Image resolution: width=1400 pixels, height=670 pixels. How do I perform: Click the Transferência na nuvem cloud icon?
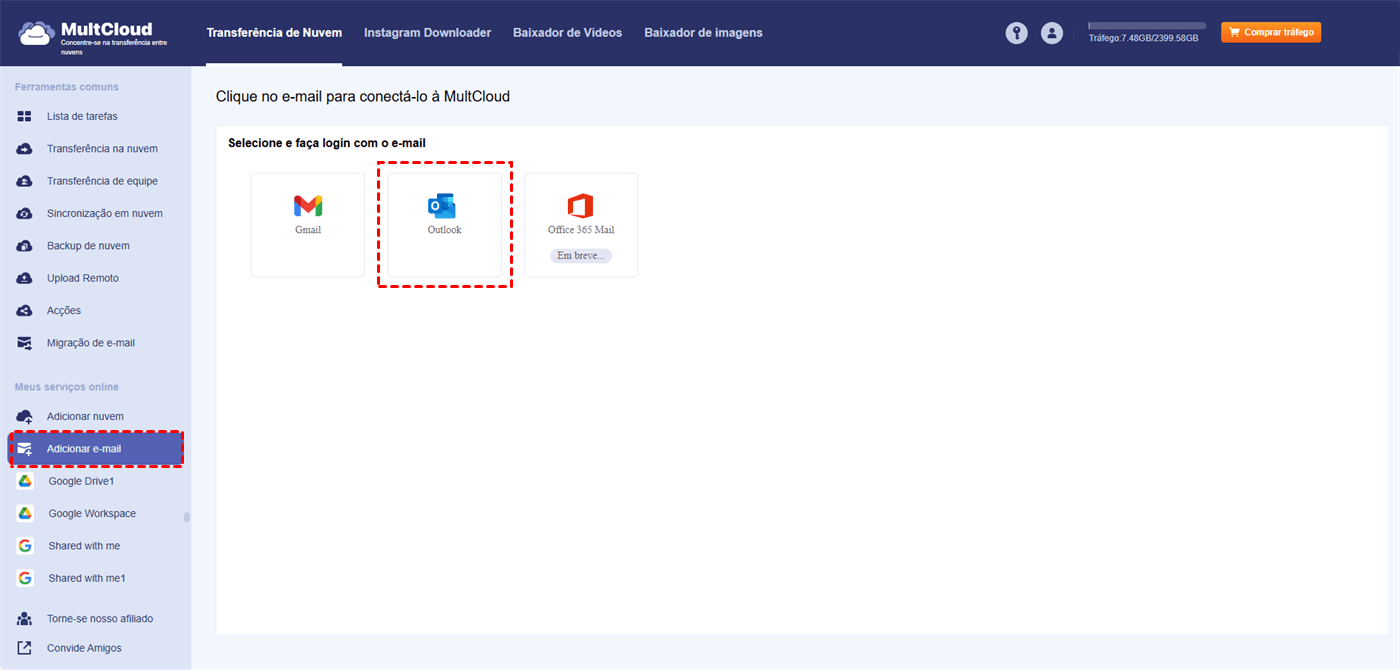pyautogui.click(x=25, y=149)
